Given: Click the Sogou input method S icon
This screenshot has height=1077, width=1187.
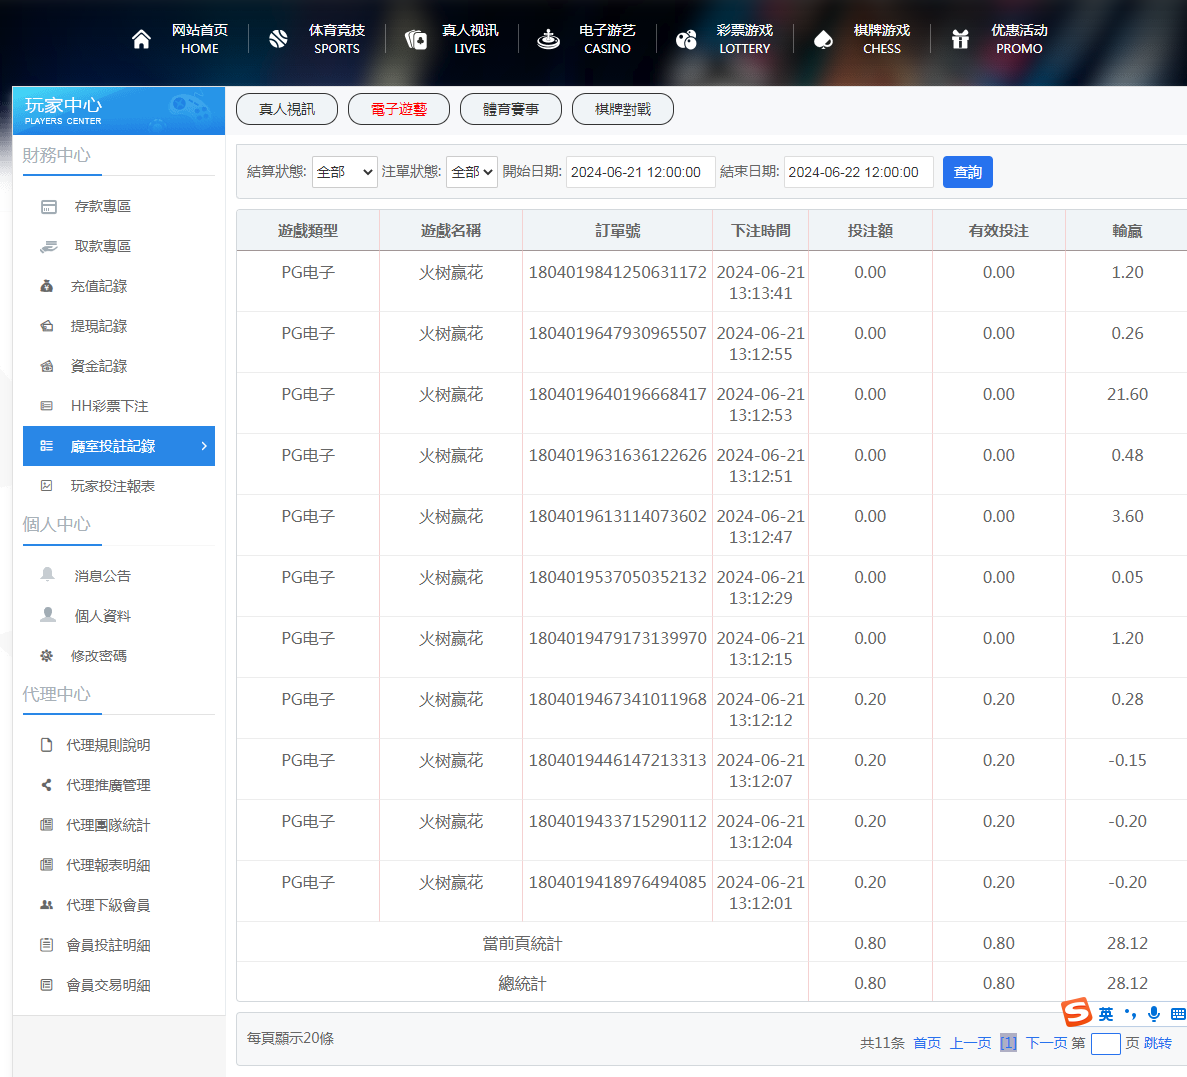Looking at the screenshot, I should [x=1076, y=1012].
